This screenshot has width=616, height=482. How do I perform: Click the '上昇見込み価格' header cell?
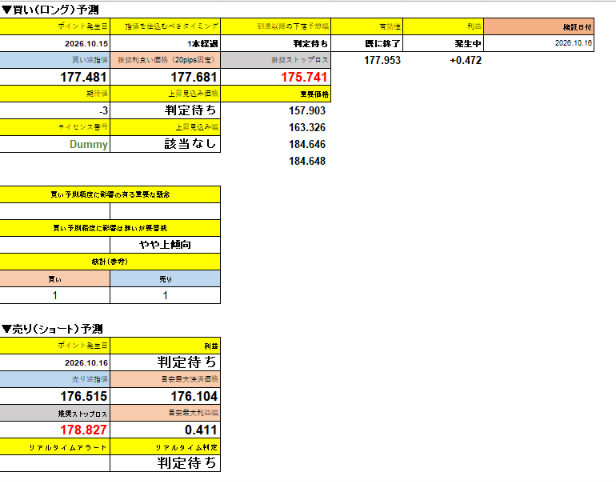click(x=165, y=93)
